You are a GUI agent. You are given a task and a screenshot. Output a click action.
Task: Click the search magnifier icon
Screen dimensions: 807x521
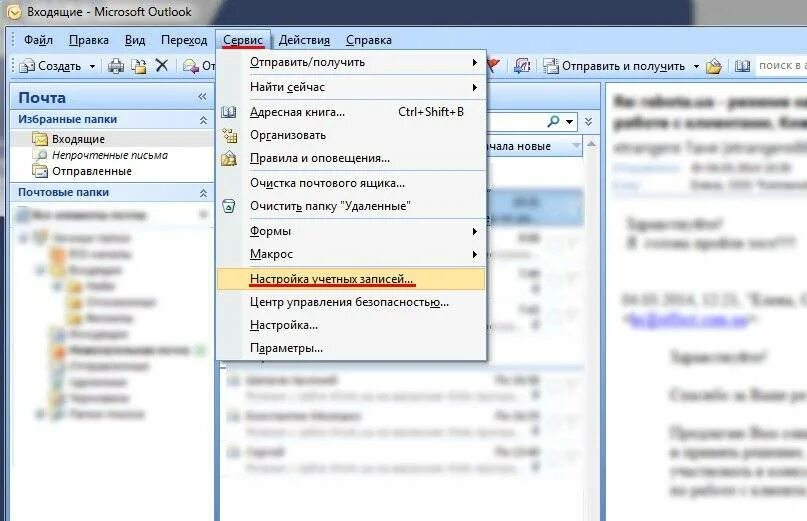coord(553,121)
